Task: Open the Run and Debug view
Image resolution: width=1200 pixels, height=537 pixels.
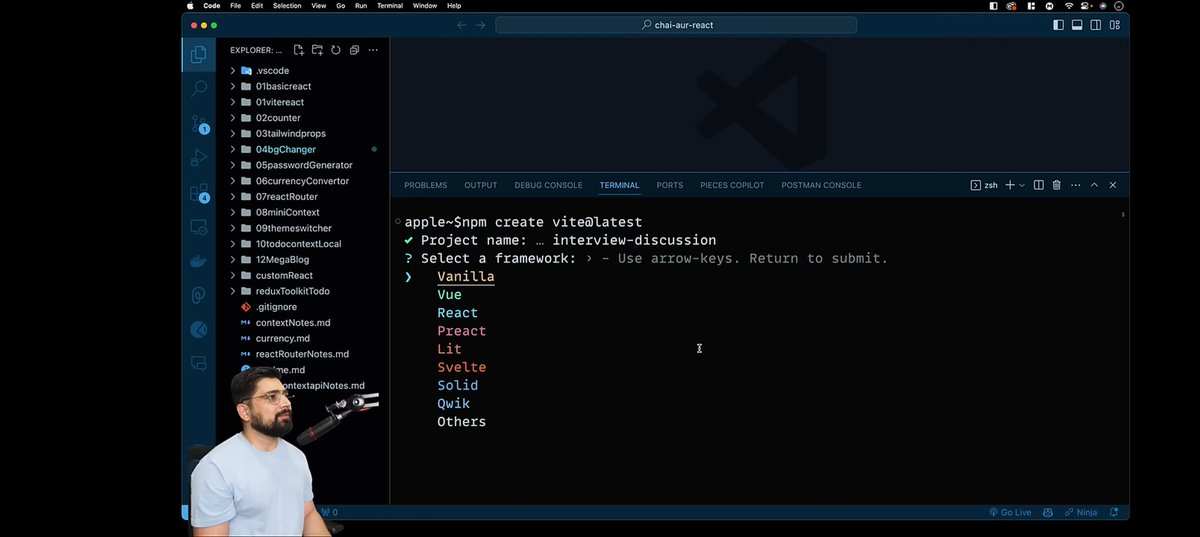Action: (198, 158)
